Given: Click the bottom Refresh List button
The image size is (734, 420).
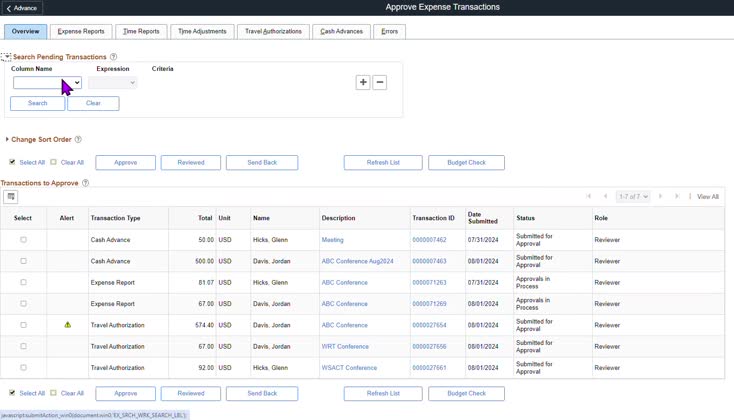Looking at the screenshot, I should [383, 393].
